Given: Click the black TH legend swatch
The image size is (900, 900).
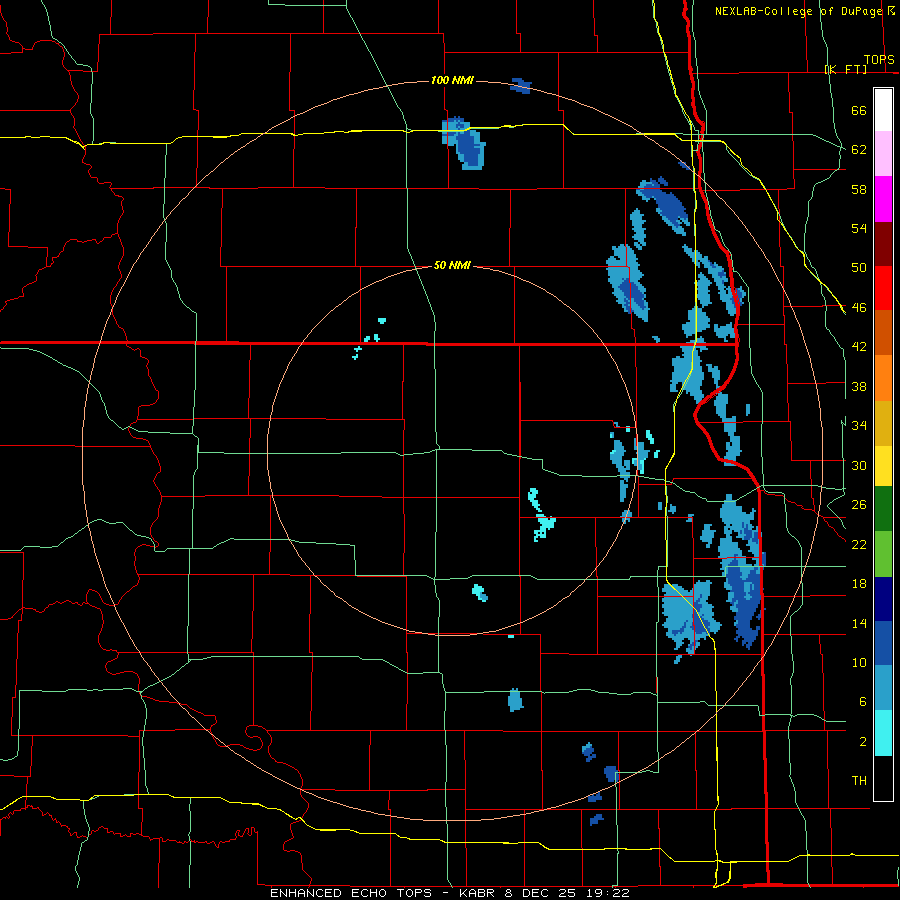Looking at the screenshot, I should click(x=883, y=778).
